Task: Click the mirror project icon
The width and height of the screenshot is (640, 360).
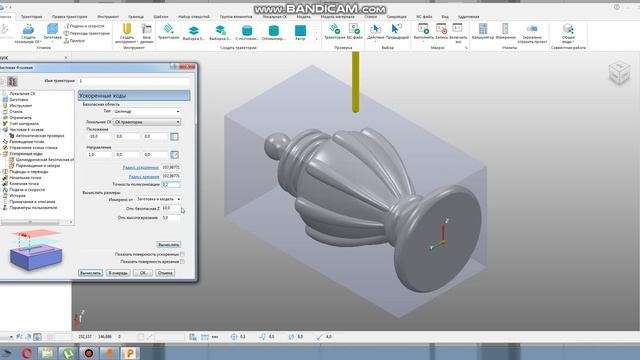Action: click(532, 29)
